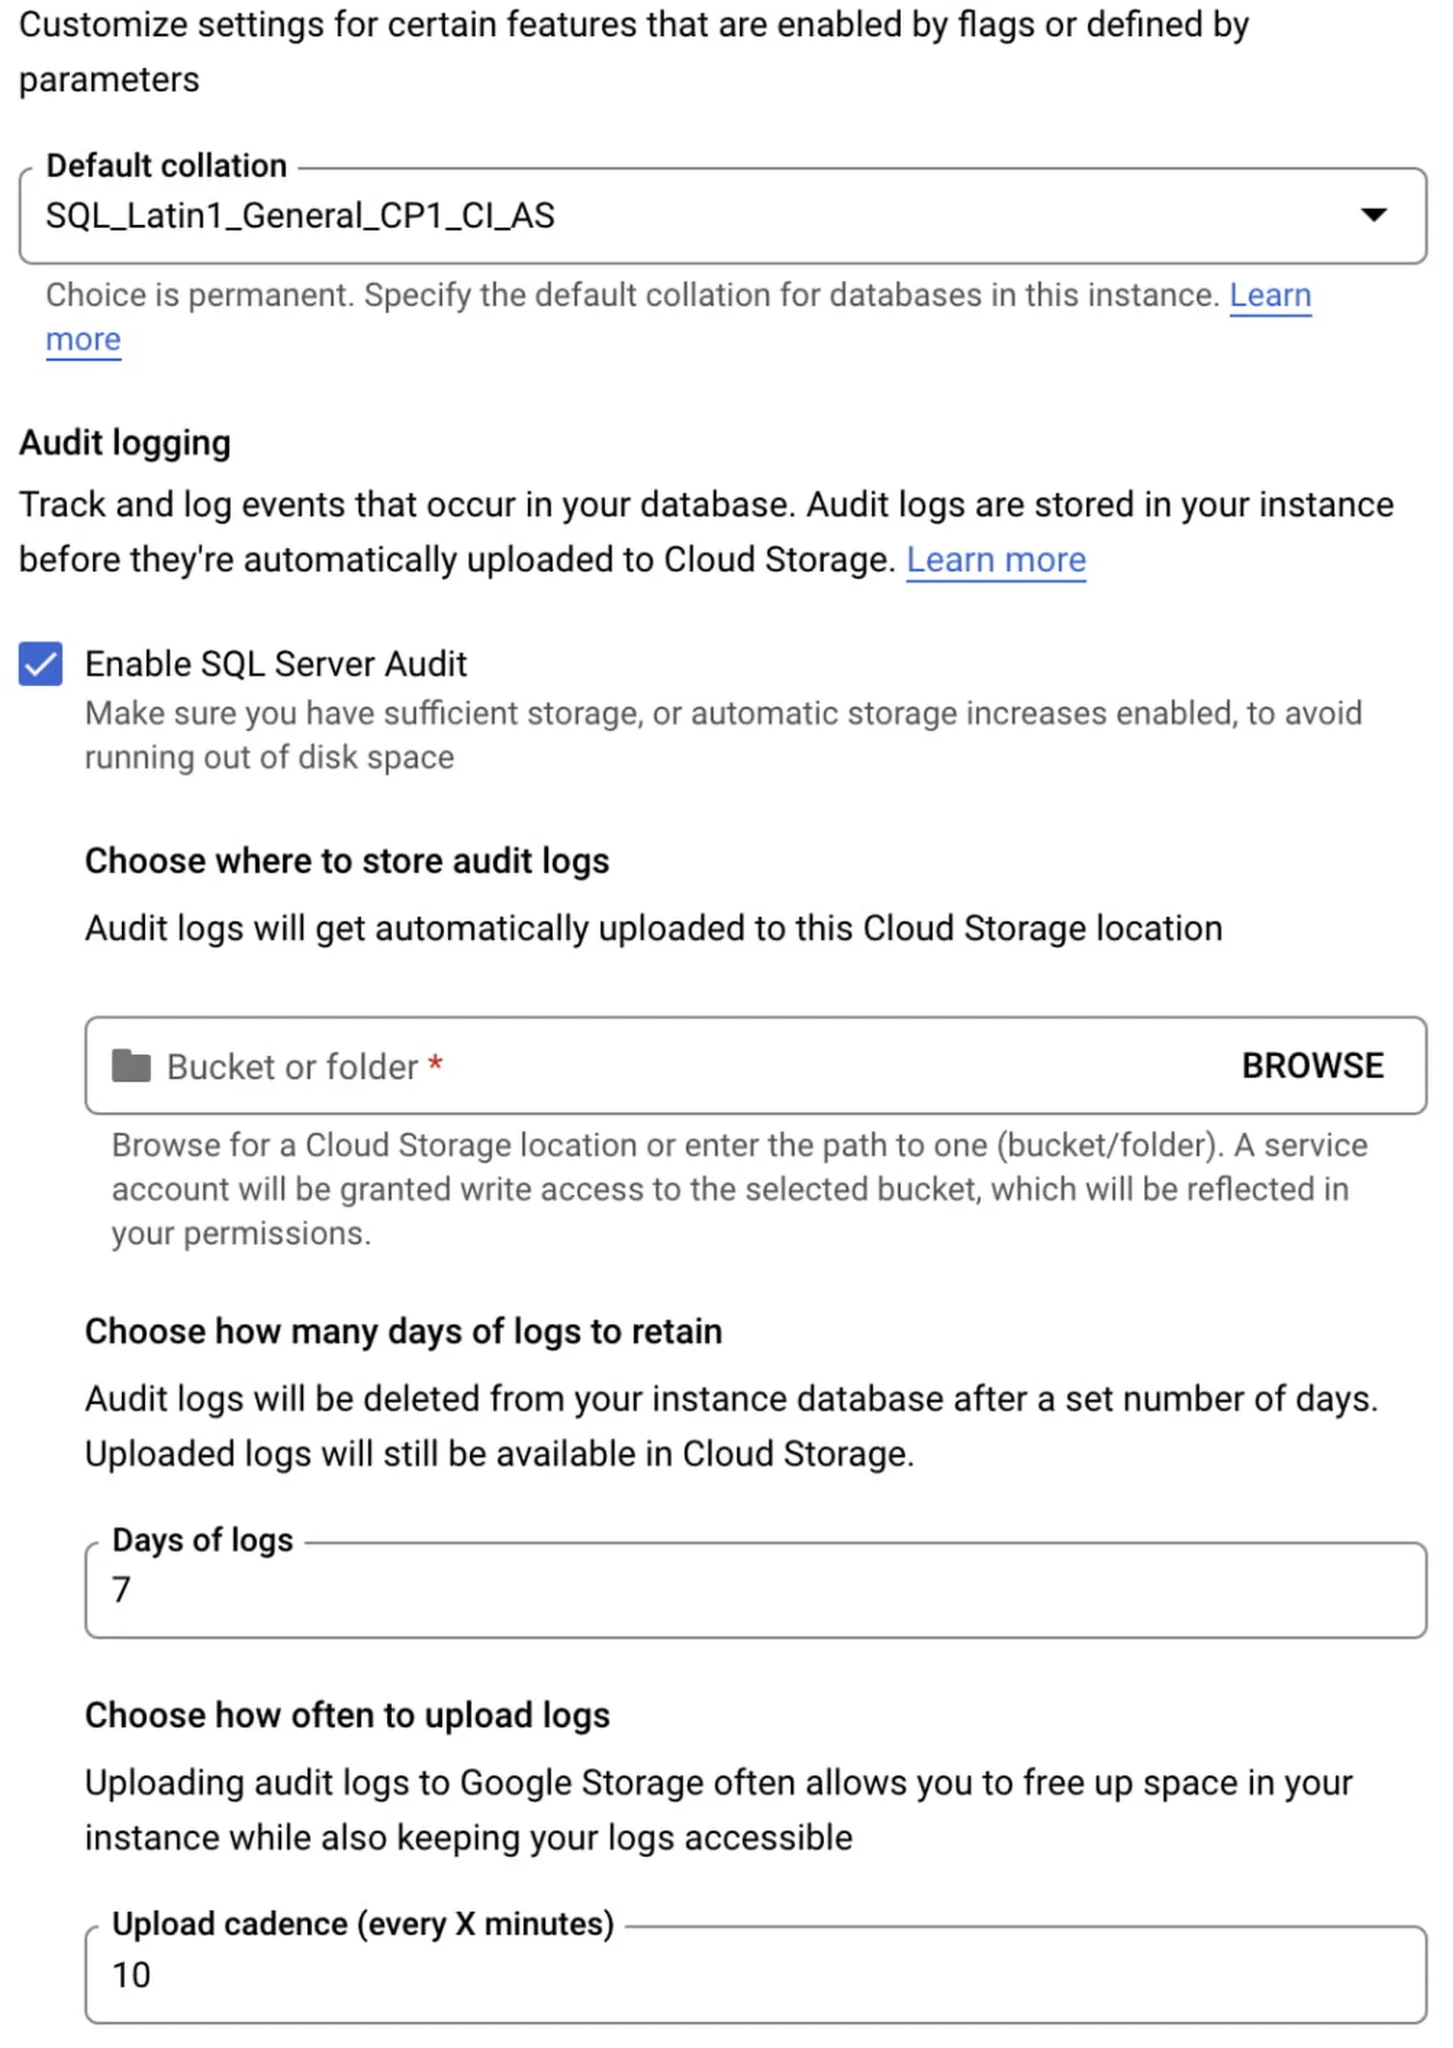Click the Bucket or folder input field

(x=600, y=1066)
